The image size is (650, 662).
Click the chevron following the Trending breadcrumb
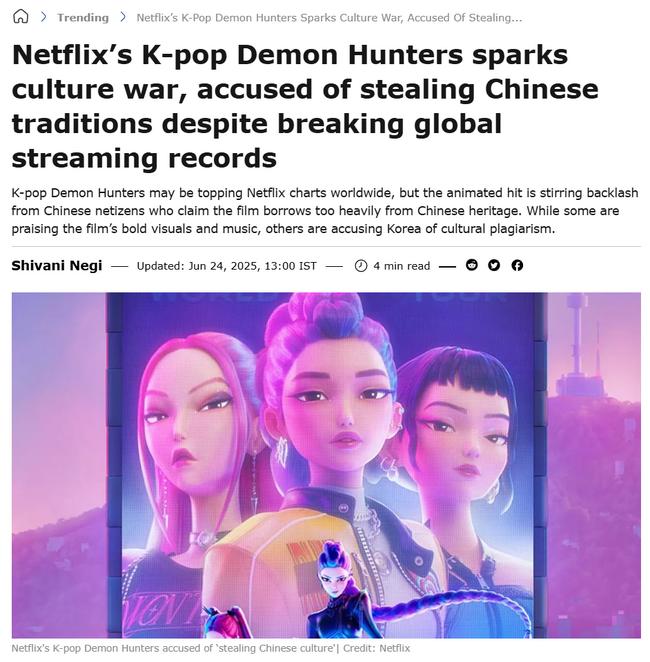(123, 17)
